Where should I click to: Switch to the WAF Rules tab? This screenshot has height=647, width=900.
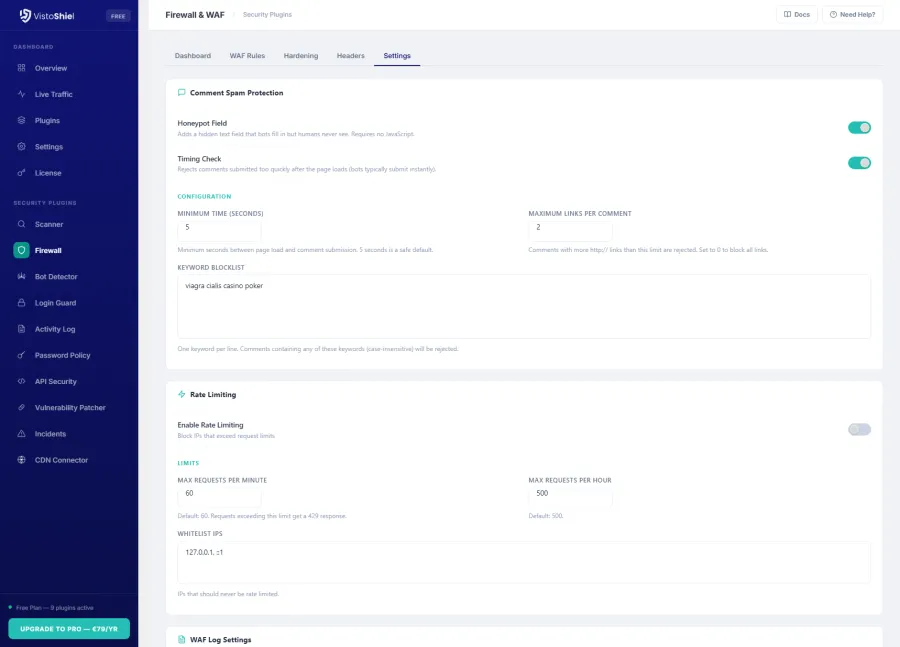pos(247,56)
